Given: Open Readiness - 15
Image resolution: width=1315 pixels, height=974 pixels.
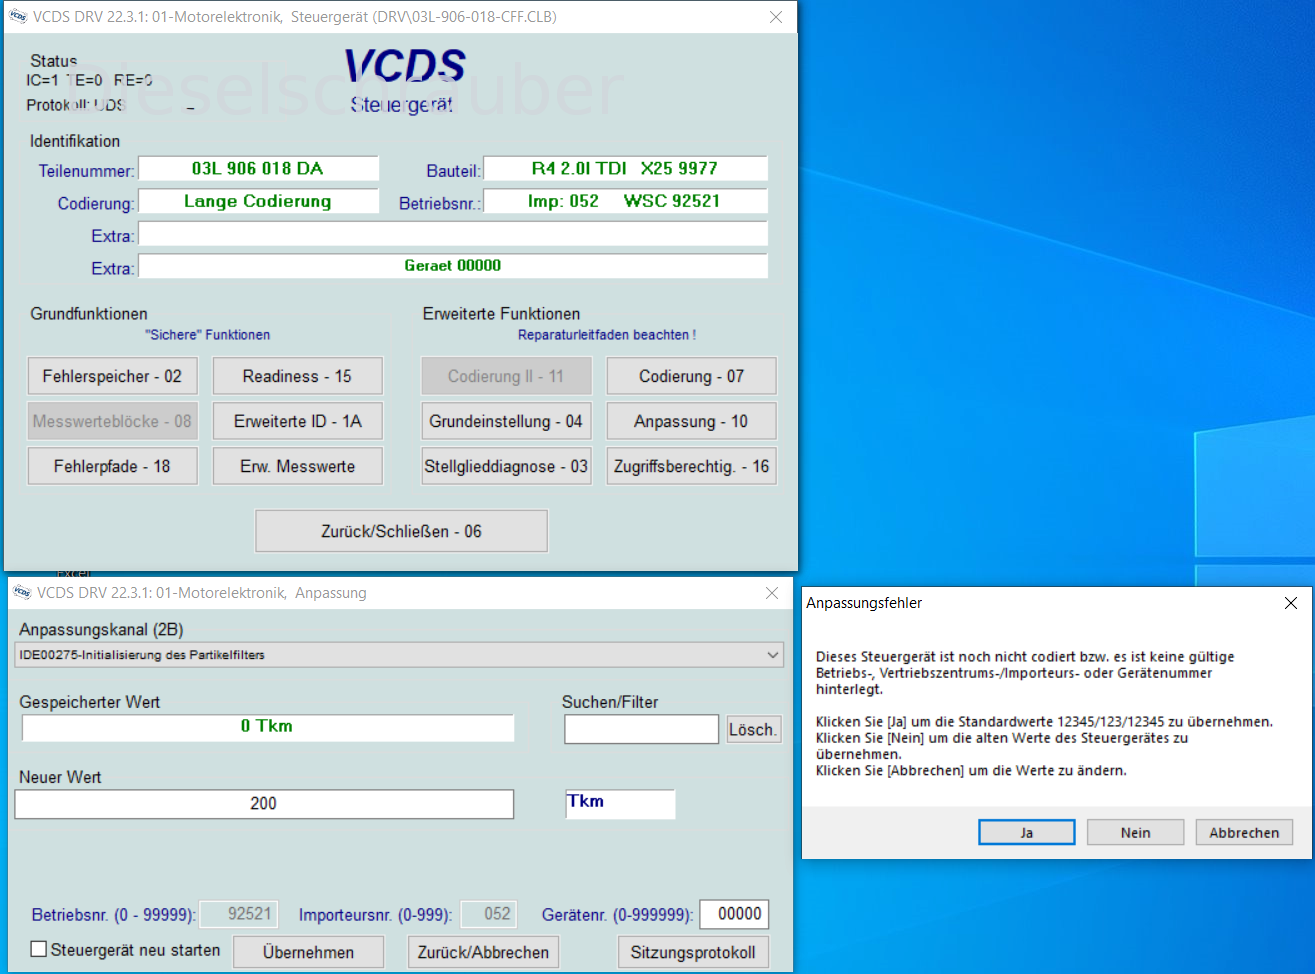Looking at the screenshot, I should click(297, 376).
